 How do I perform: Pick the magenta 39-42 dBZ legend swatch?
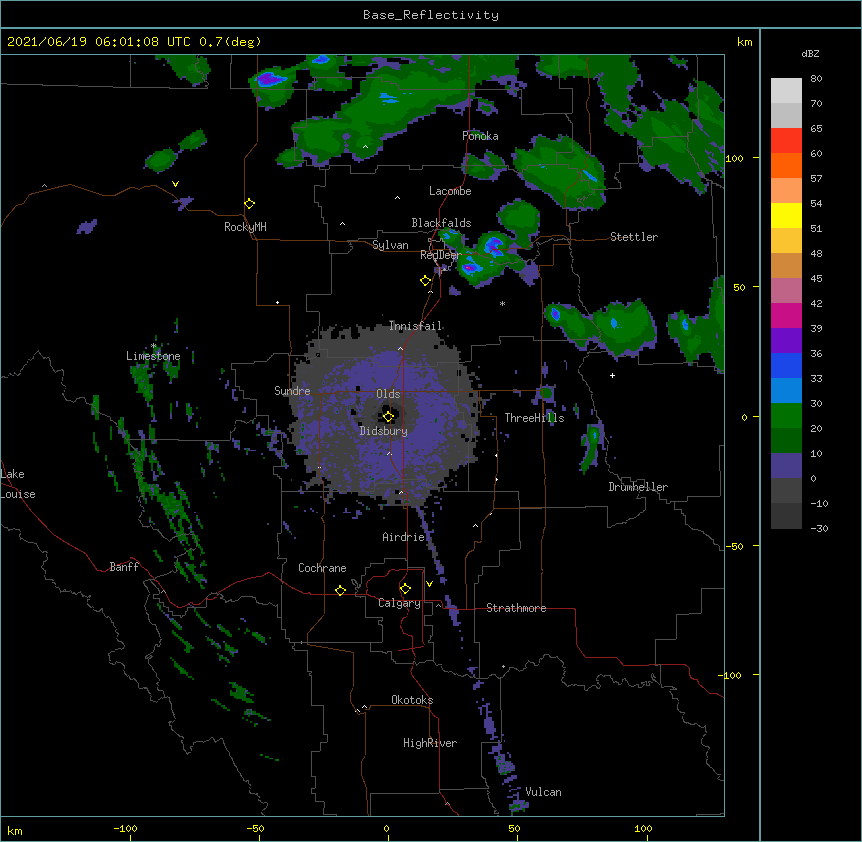pos(786,315)
